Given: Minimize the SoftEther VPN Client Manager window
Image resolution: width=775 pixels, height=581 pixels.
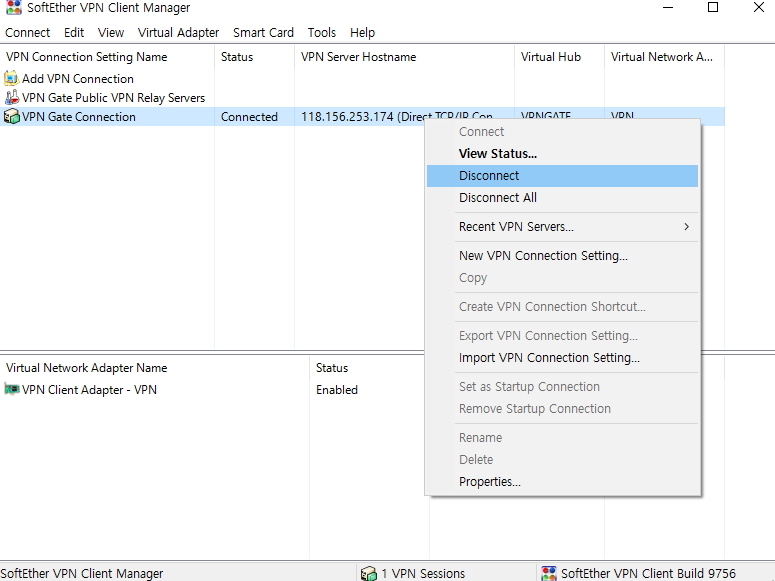Looking at the screenshot, I should pos(668,7).
